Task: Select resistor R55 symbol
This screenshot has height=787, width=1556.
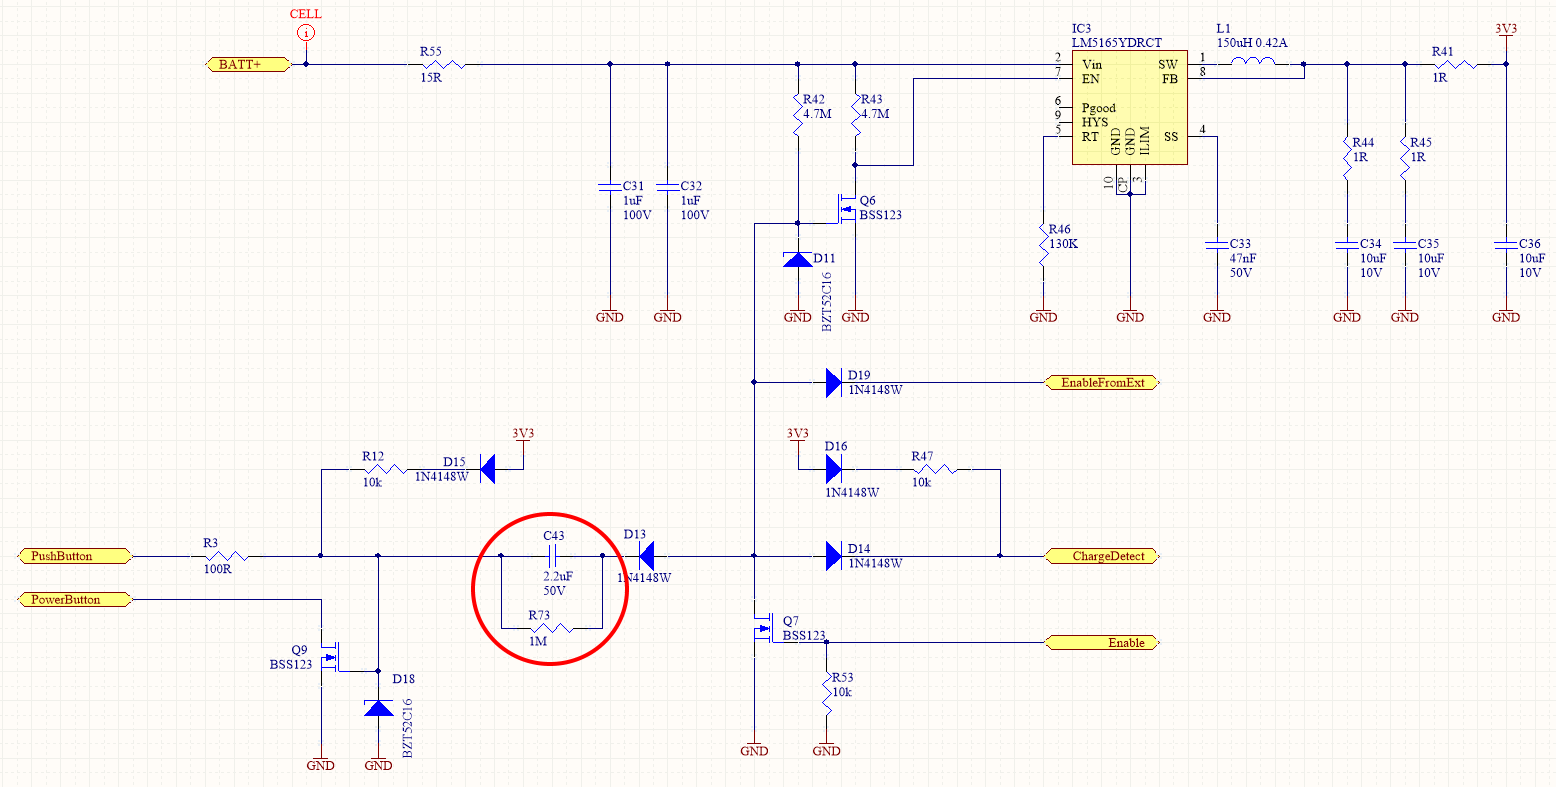Action: [440, 65]
